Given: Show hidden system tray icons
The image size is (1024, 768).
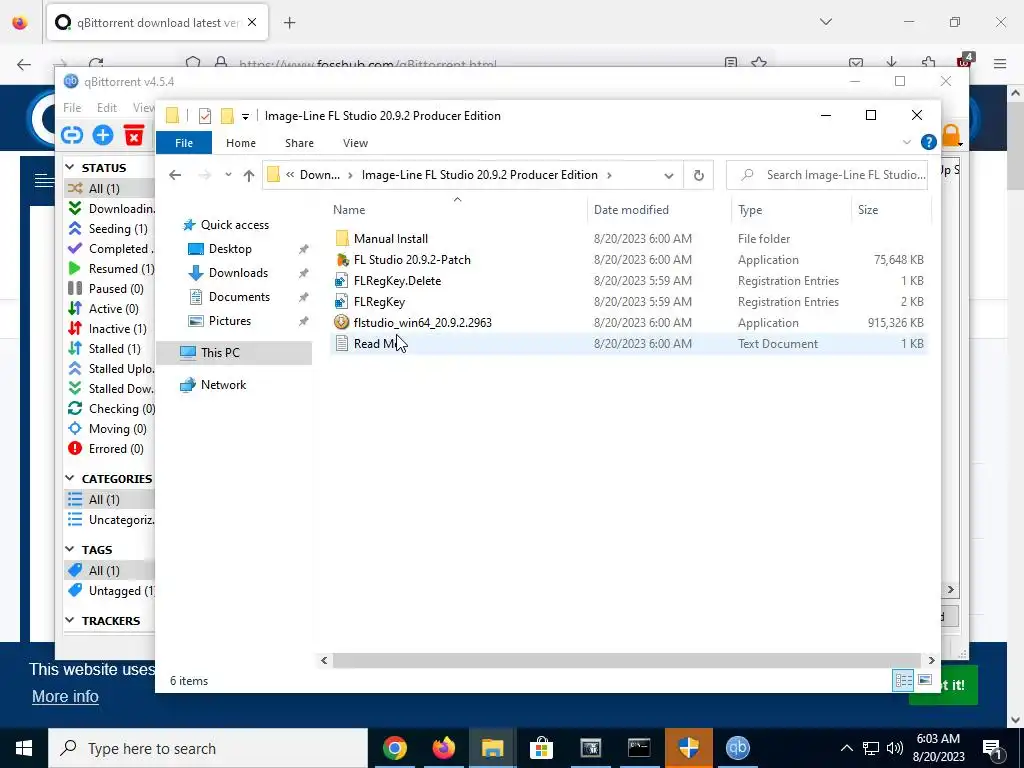Looking at the screenshot, I should coord(846,748).
